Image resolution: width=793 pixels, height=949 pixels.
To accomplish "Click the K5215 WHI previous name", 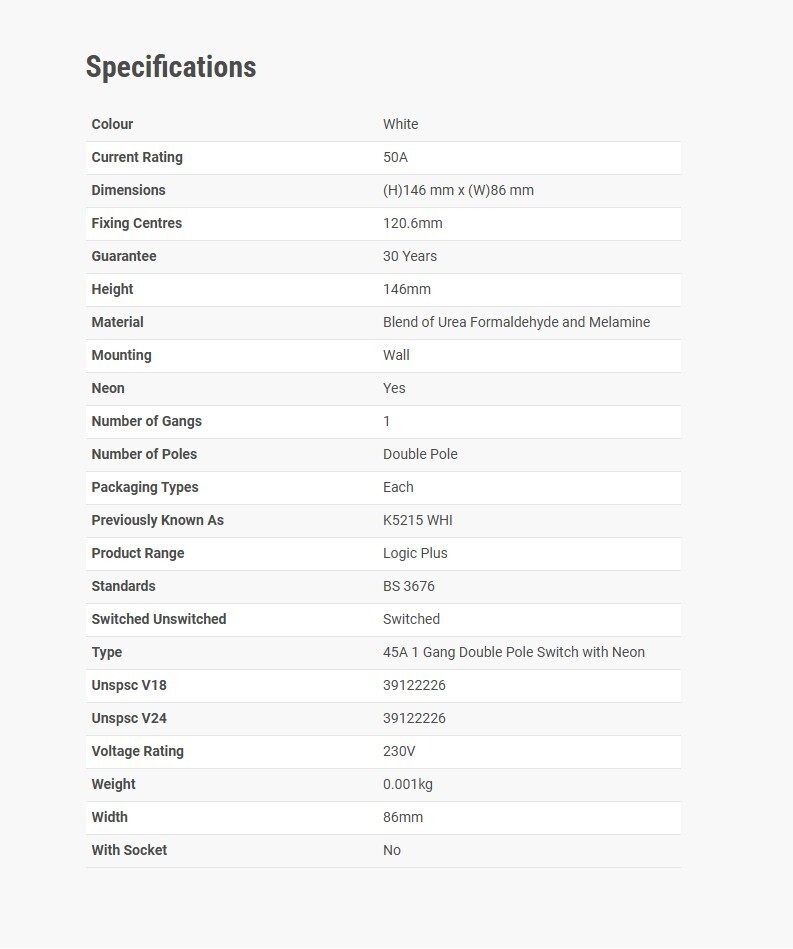I will pos(418,520).
